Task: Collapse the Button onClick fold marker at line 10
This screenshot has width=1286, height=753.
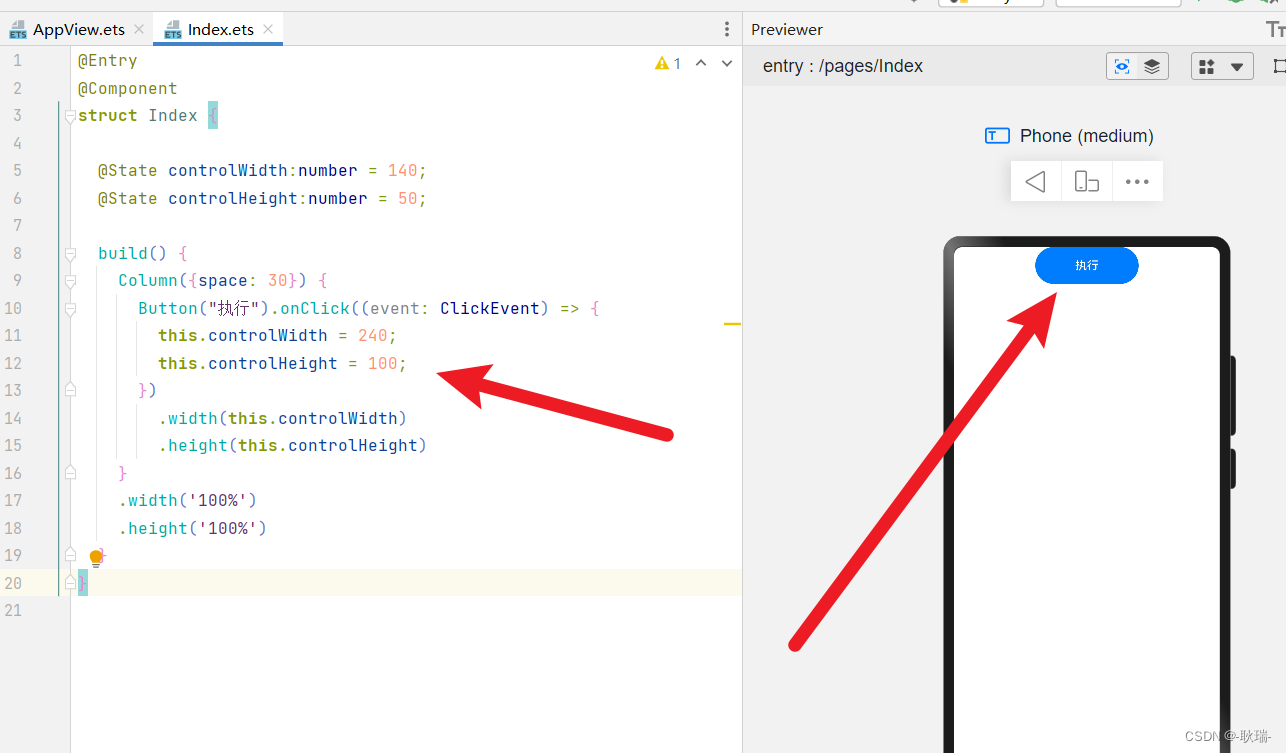Action: pos(70,309)
